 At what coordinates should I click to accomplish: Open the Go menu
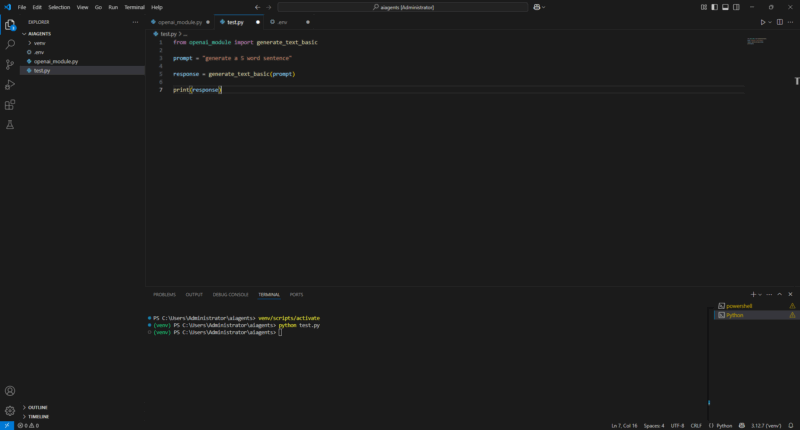click(98, 7)
